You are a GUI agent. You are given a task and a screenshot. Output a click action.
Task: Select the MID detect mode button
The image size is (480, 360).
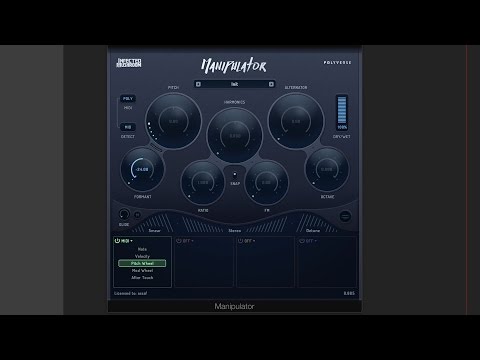(x=128, y=127)
